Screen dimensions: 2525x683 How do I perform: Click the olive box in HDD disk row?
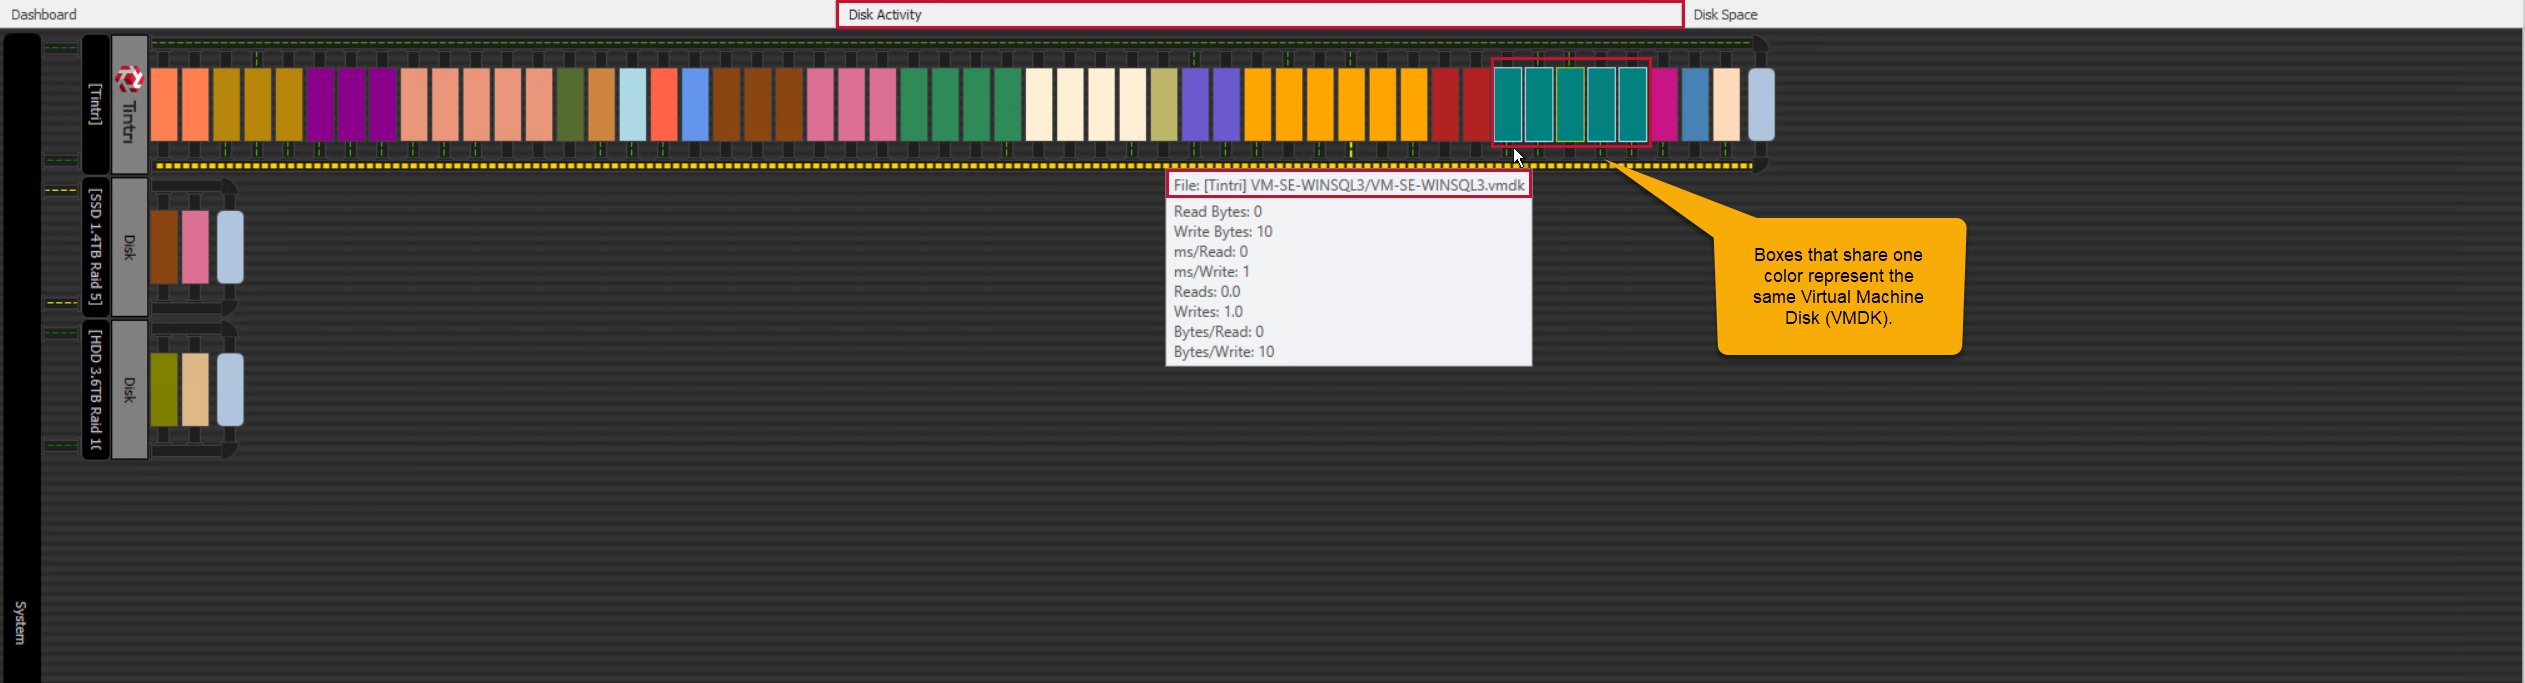pyautogui.click(x=164, y=389)
